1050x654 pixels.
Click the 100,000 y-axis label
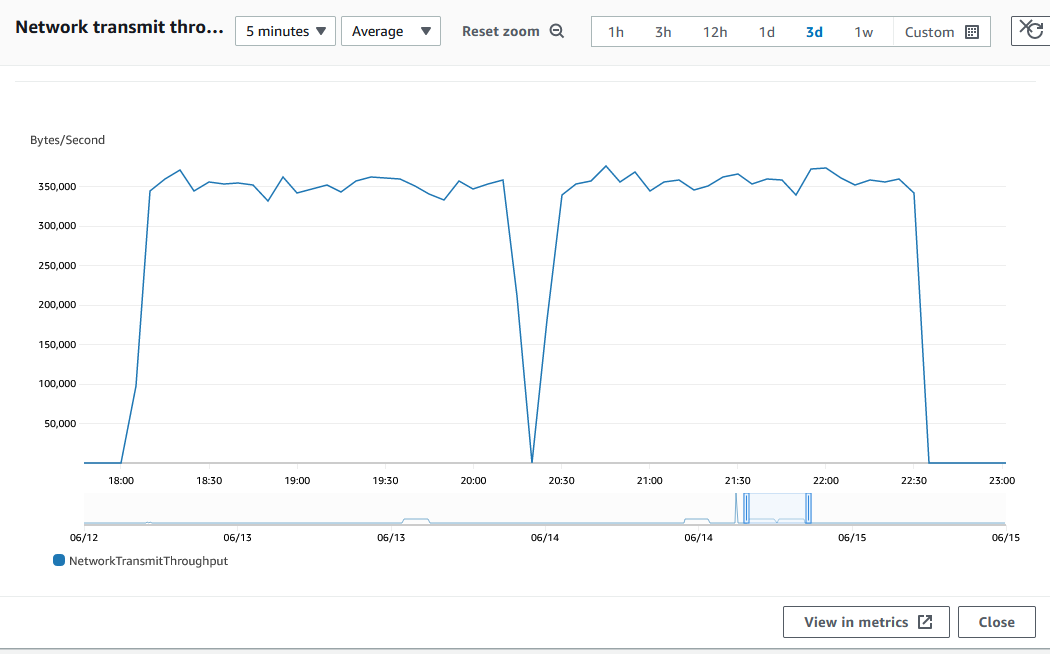[57, 384]
